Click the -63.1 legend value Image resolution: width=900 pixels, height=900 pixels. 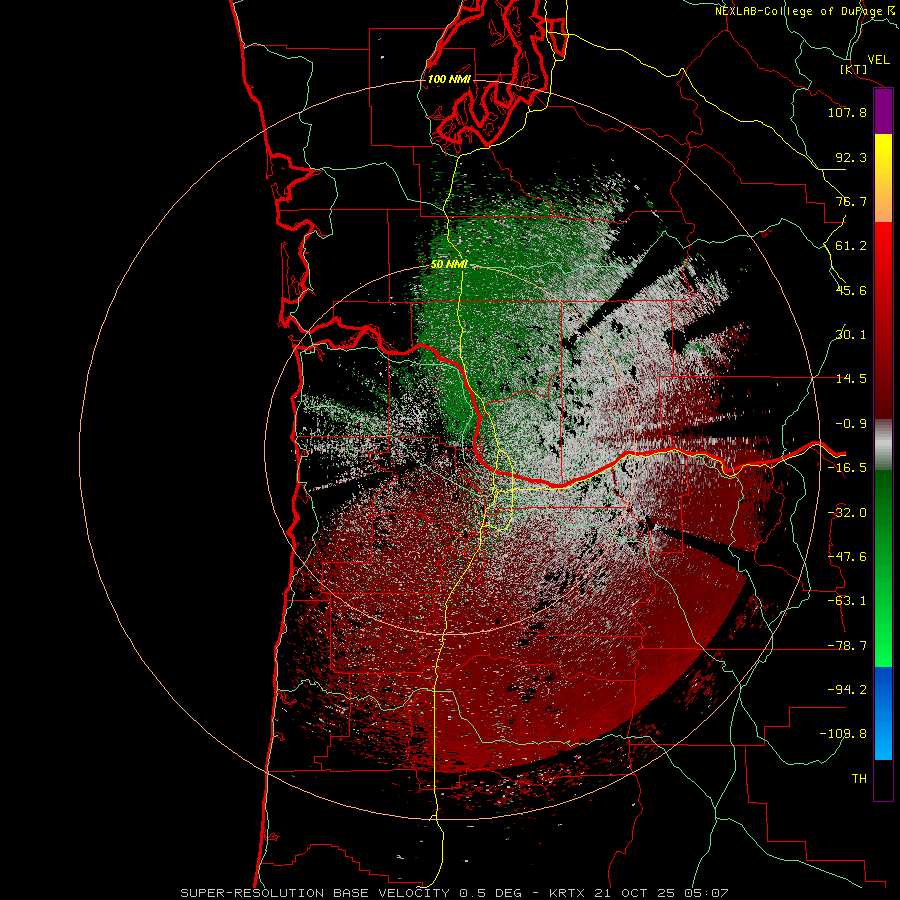tap(847, 601)
